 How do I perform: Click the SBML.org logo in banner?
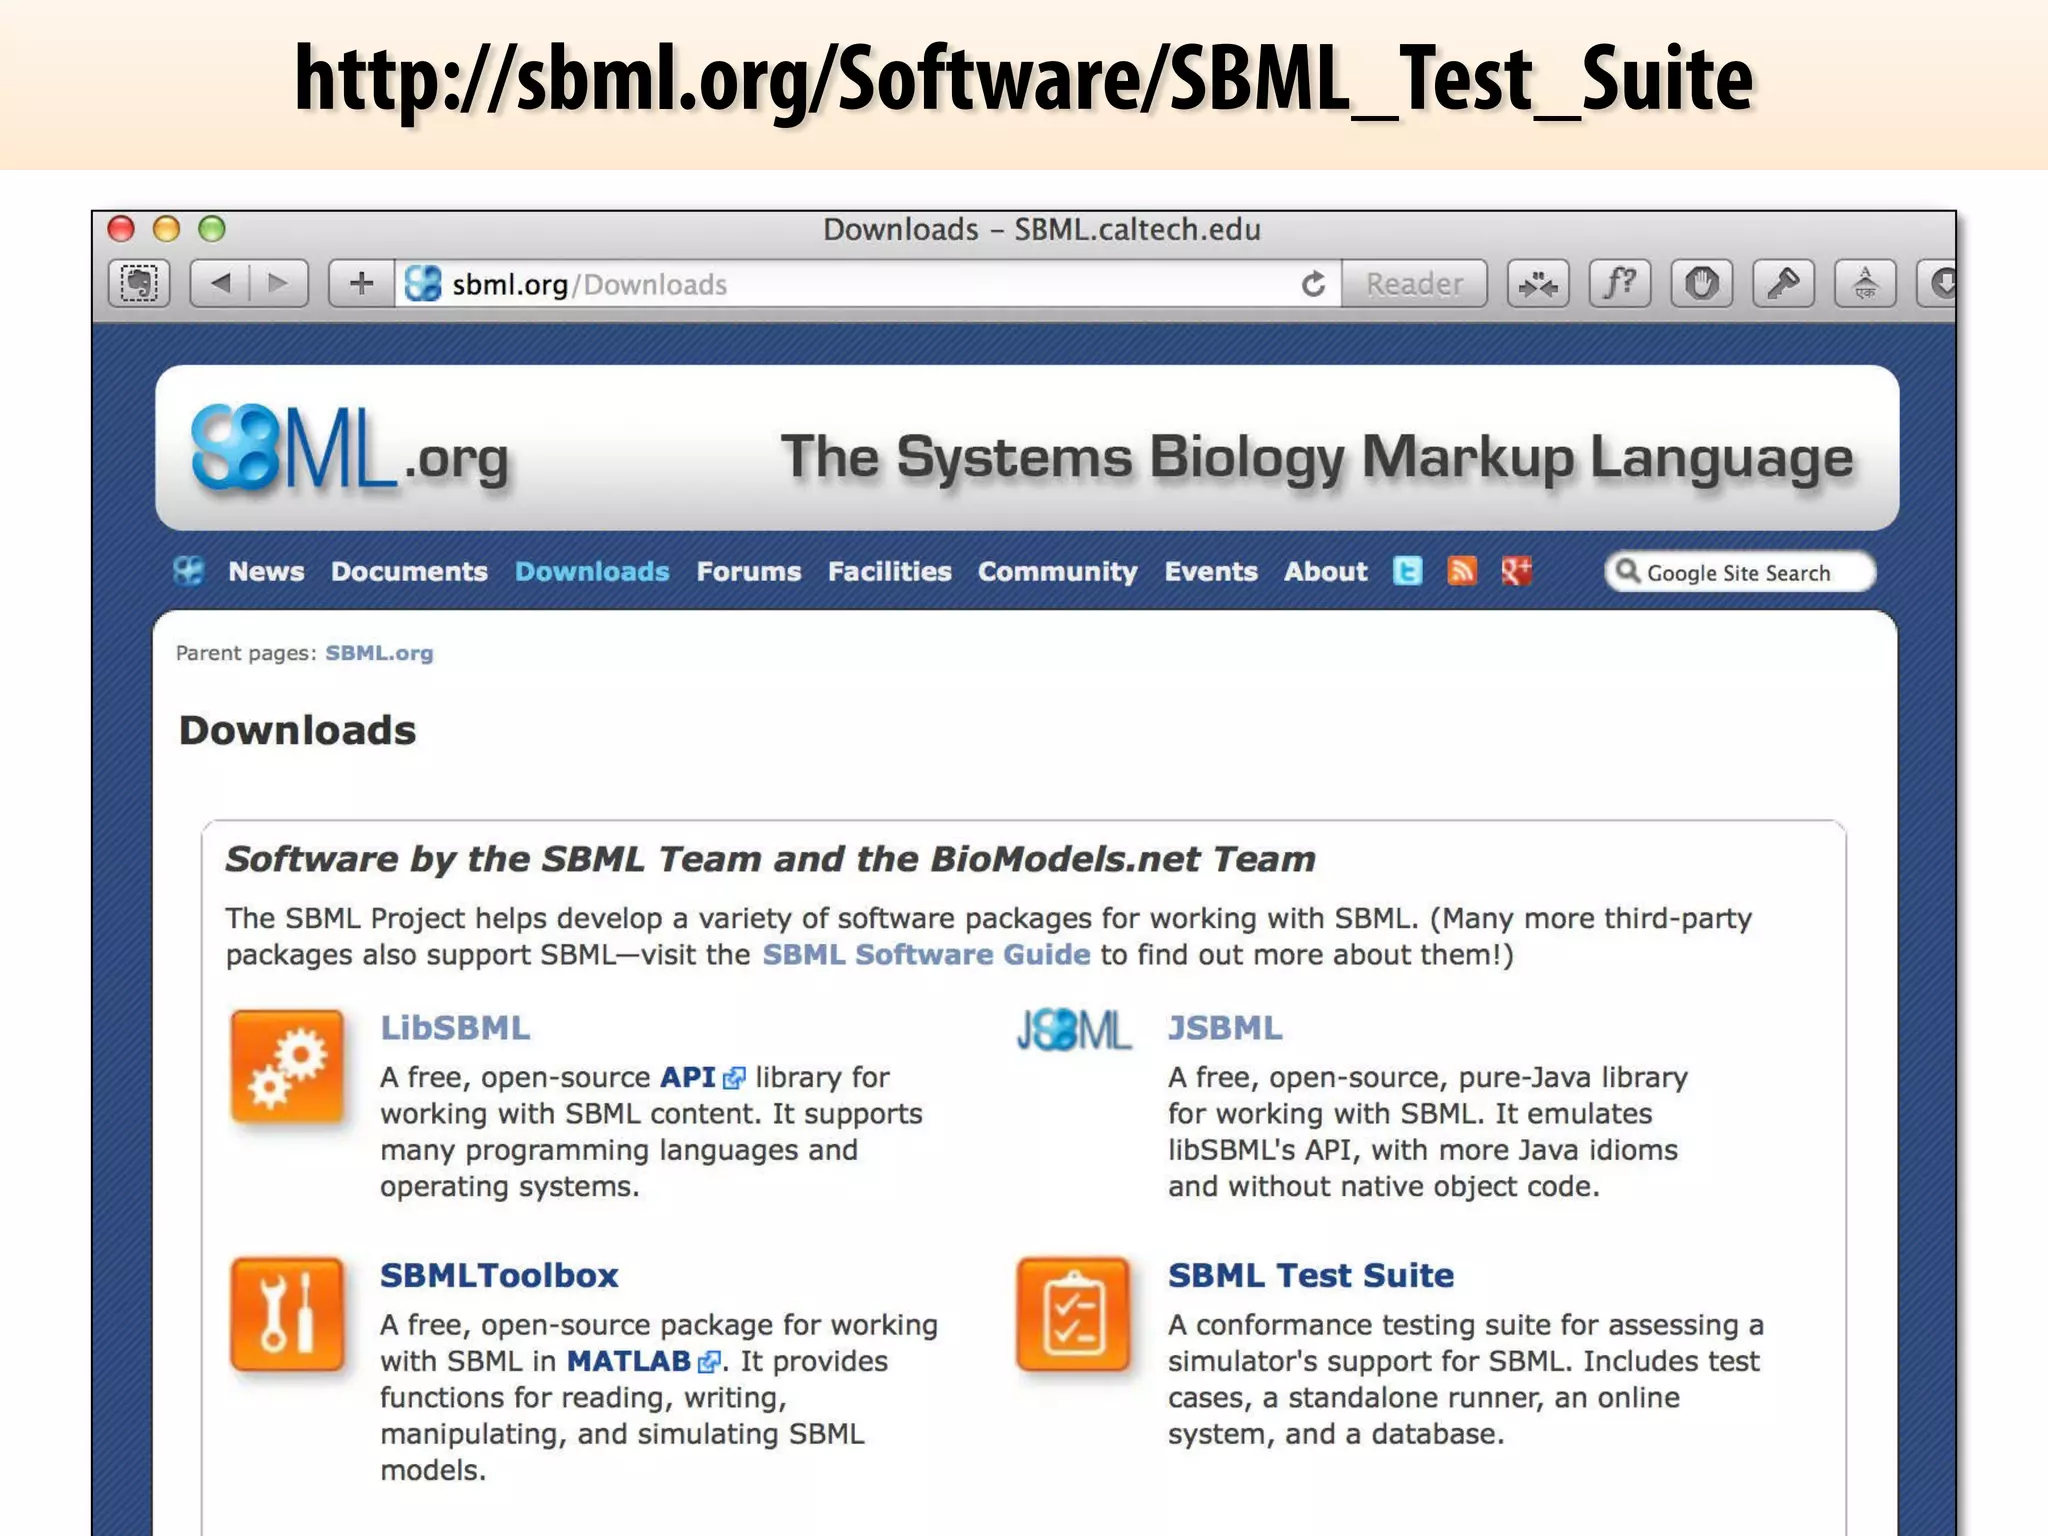click(x=350, y=450)
